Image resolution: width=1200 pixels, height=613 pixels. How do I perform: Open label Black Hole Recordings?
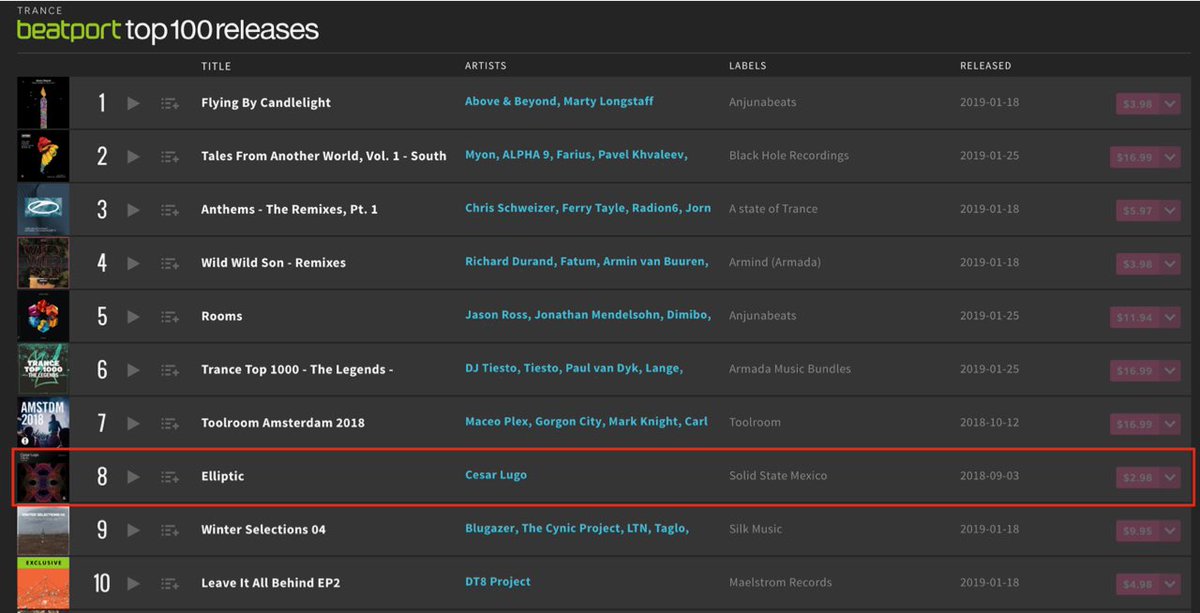point(789,156)
